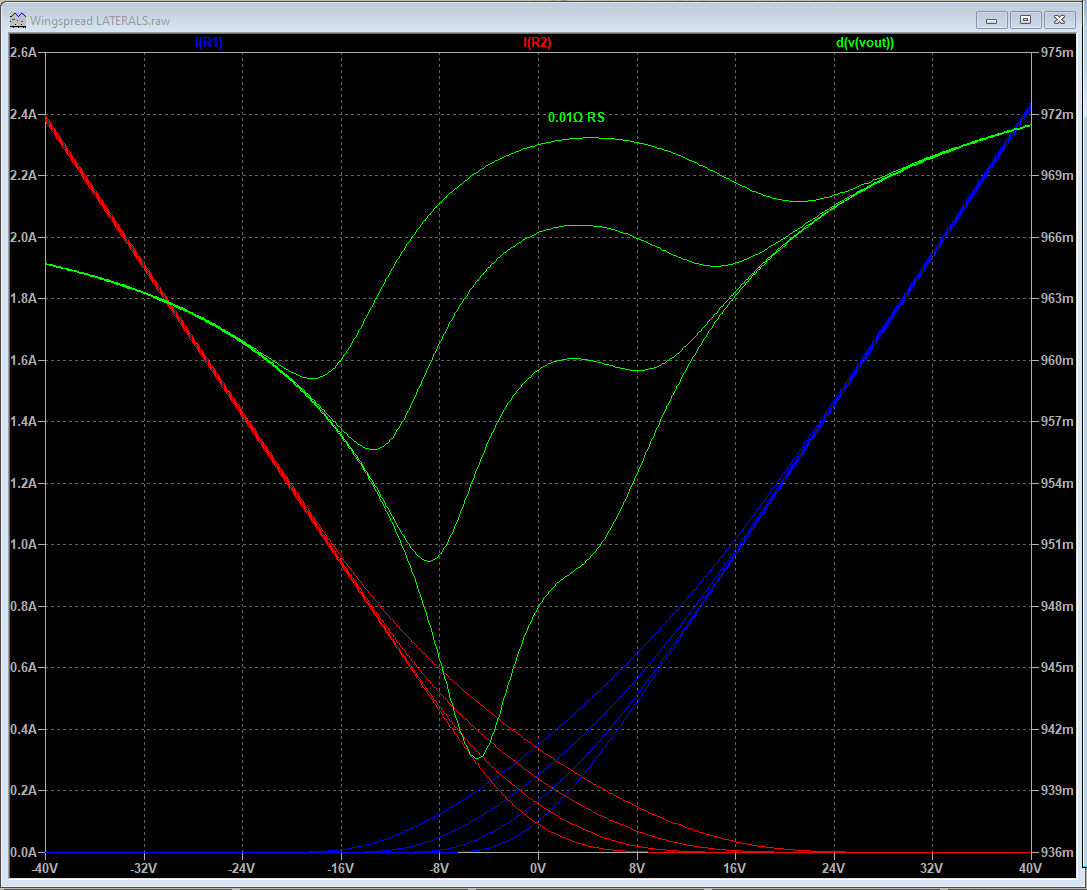Click the 942m right axis label
This screenshot has height=890, width=1087.
tap(1057, 729)
